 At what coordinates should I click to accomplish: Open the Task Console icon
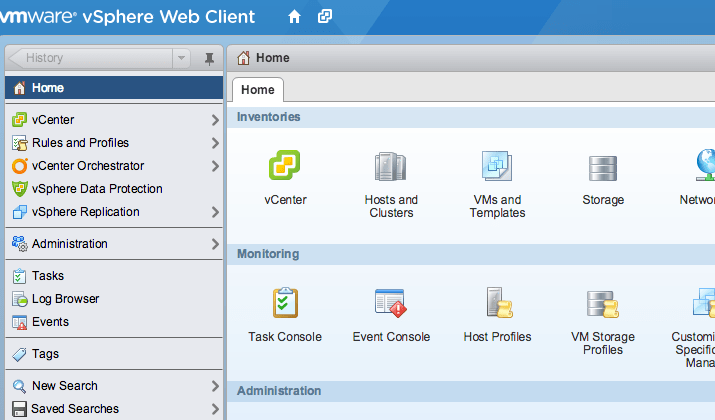(285, 302)
